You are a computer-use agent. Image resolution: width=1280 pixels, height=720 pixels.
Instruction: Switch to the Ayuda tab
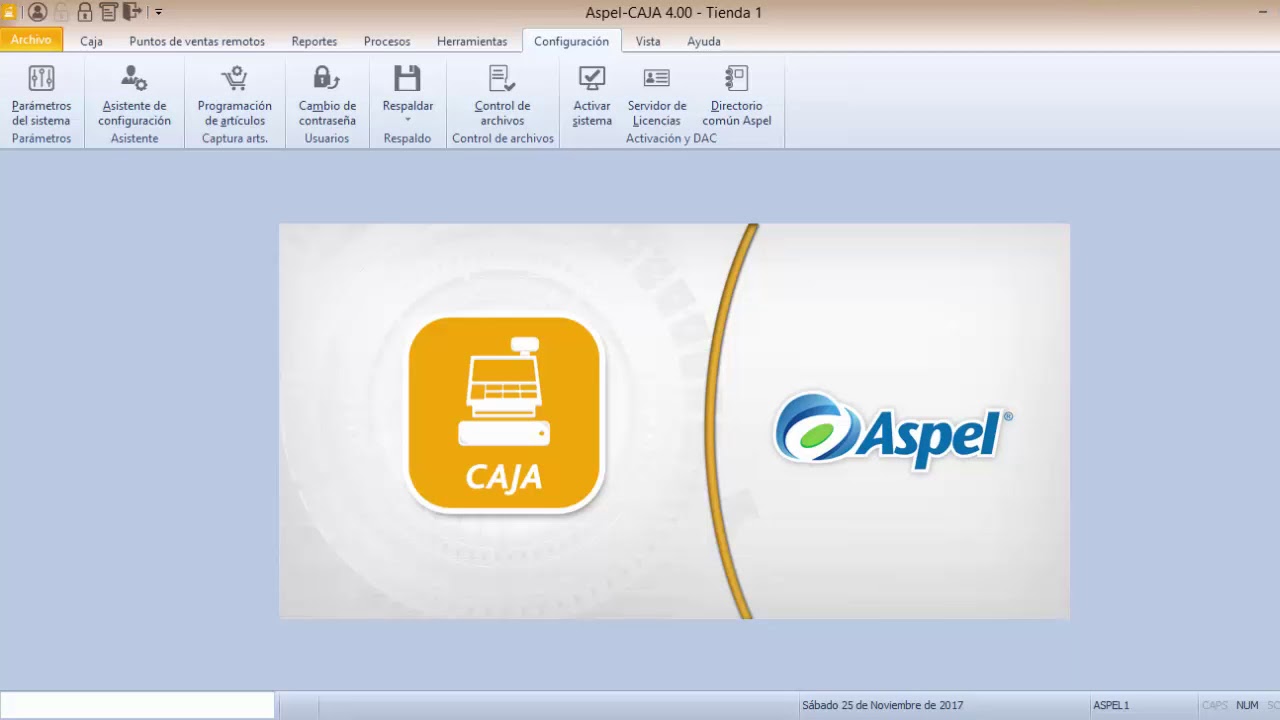tap(704, 41)
